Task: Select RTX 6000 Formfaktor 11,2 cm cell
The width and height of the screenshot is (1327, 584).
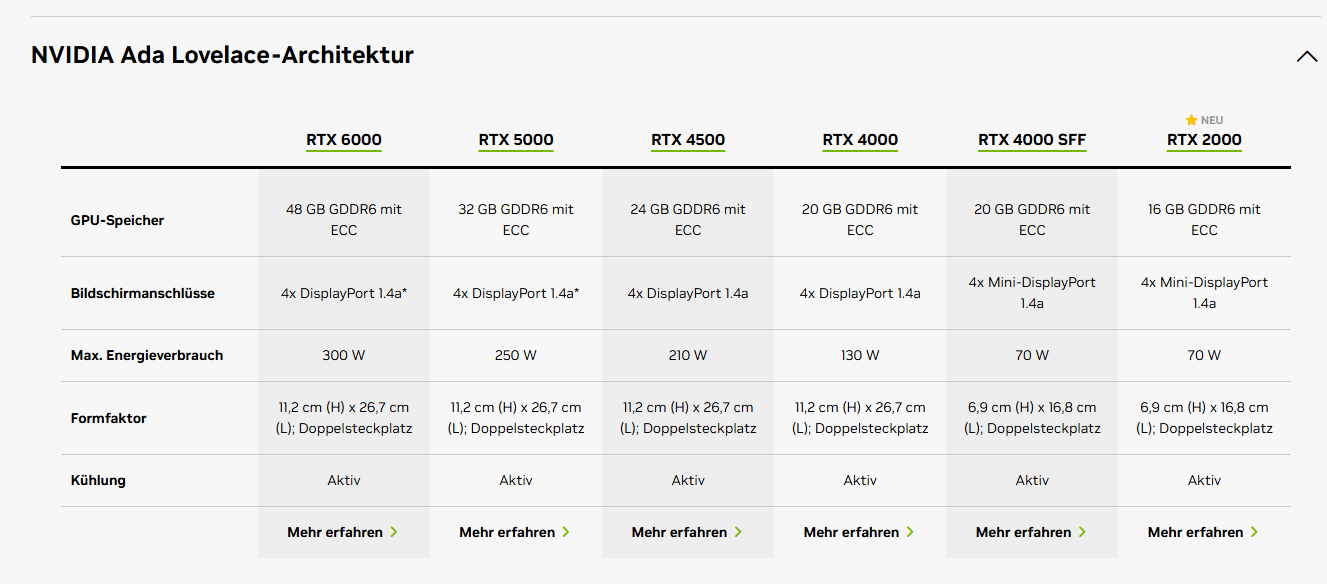Action: click(x=344, y=418)
